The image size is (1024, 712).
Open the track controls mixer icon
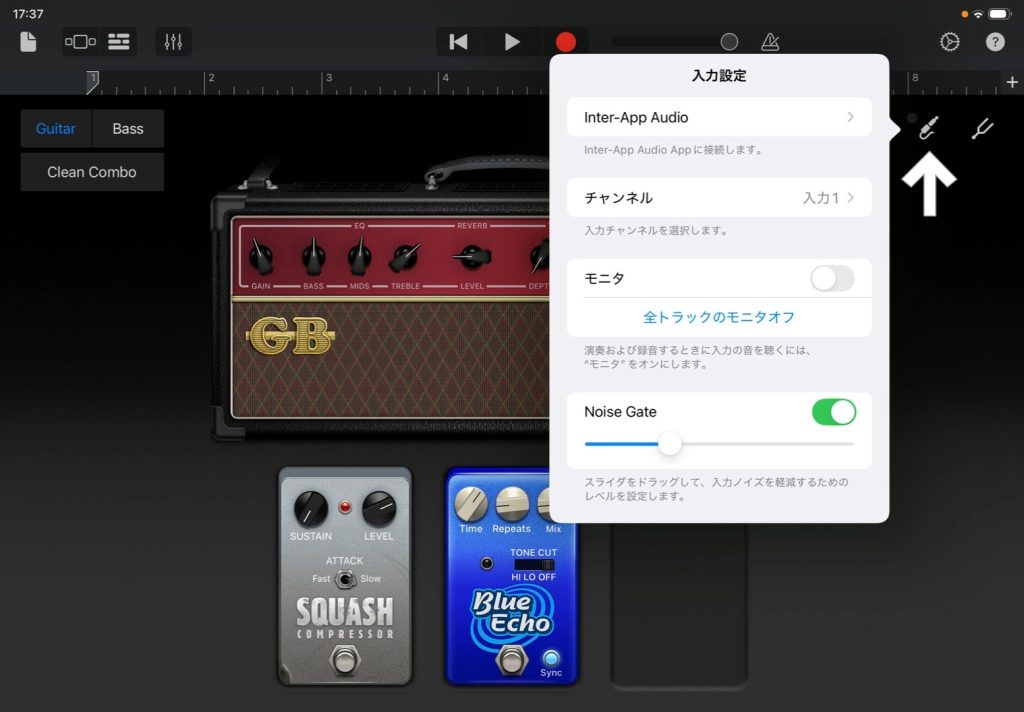point(173,42)
